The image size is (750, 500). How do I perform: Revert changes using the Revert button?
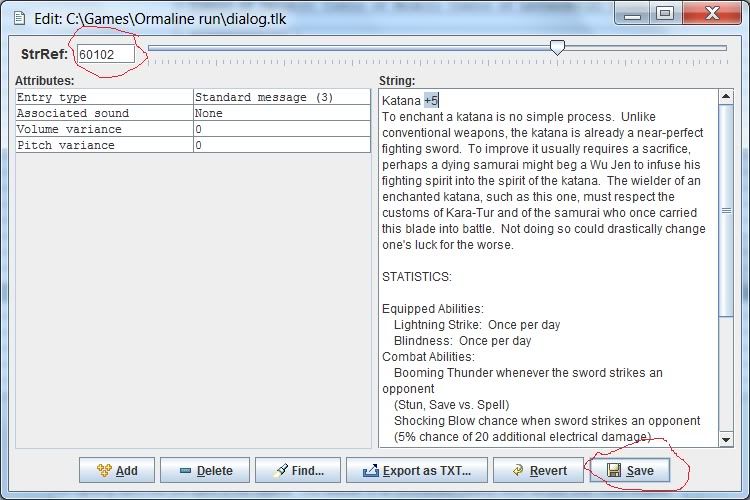[538, 470]
